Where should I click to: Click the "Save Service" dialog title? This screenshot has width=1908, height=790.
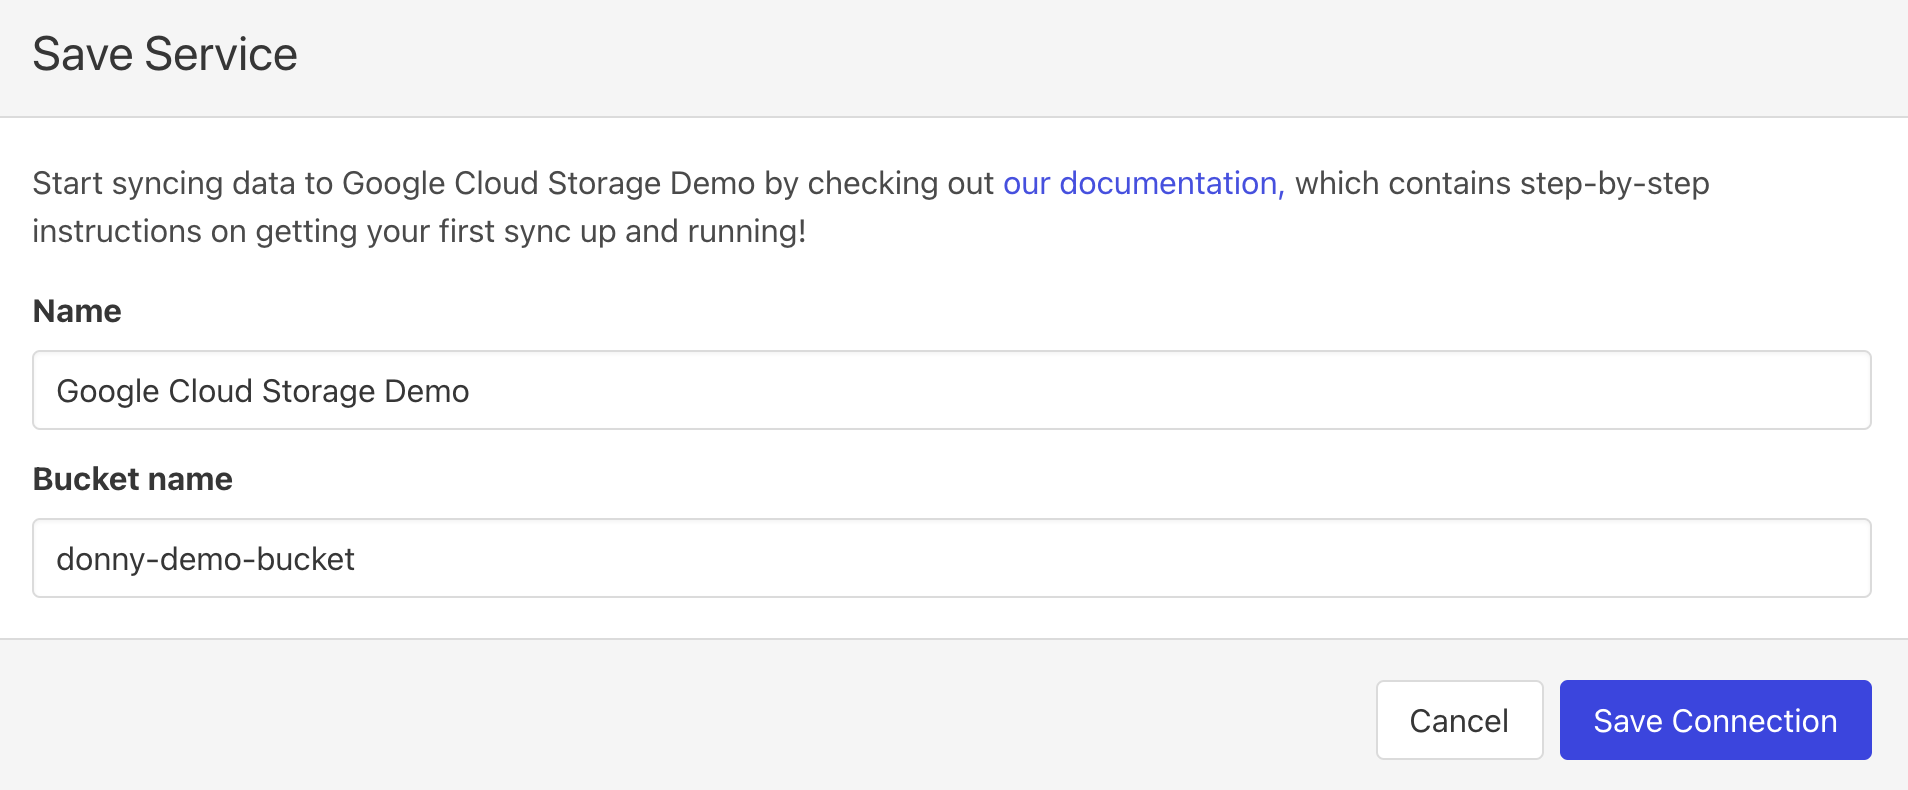[x=165, y=54]
